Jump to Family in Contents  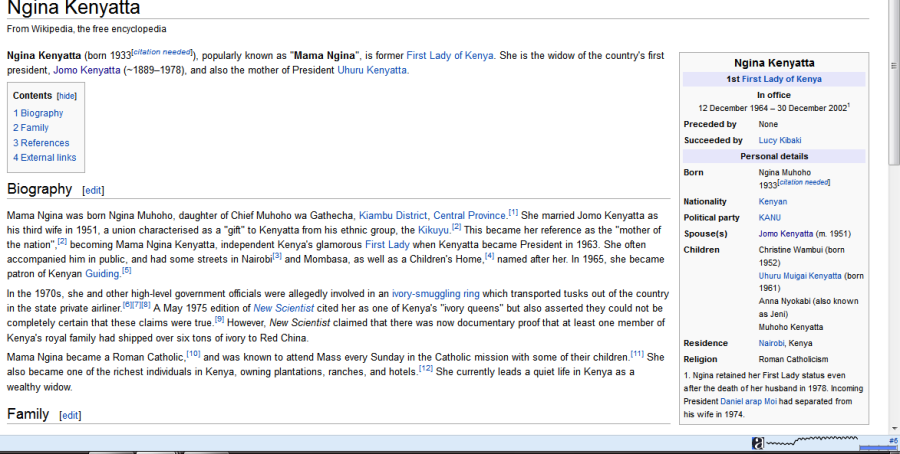point(31,128)
